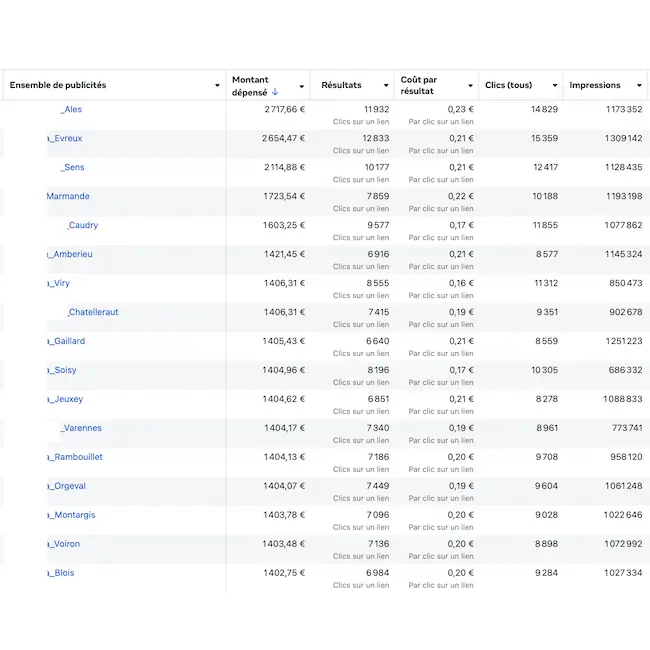650x650 pixels.
Task: Click the cost per result 0,22 €
Action: [x=461, y=196]
